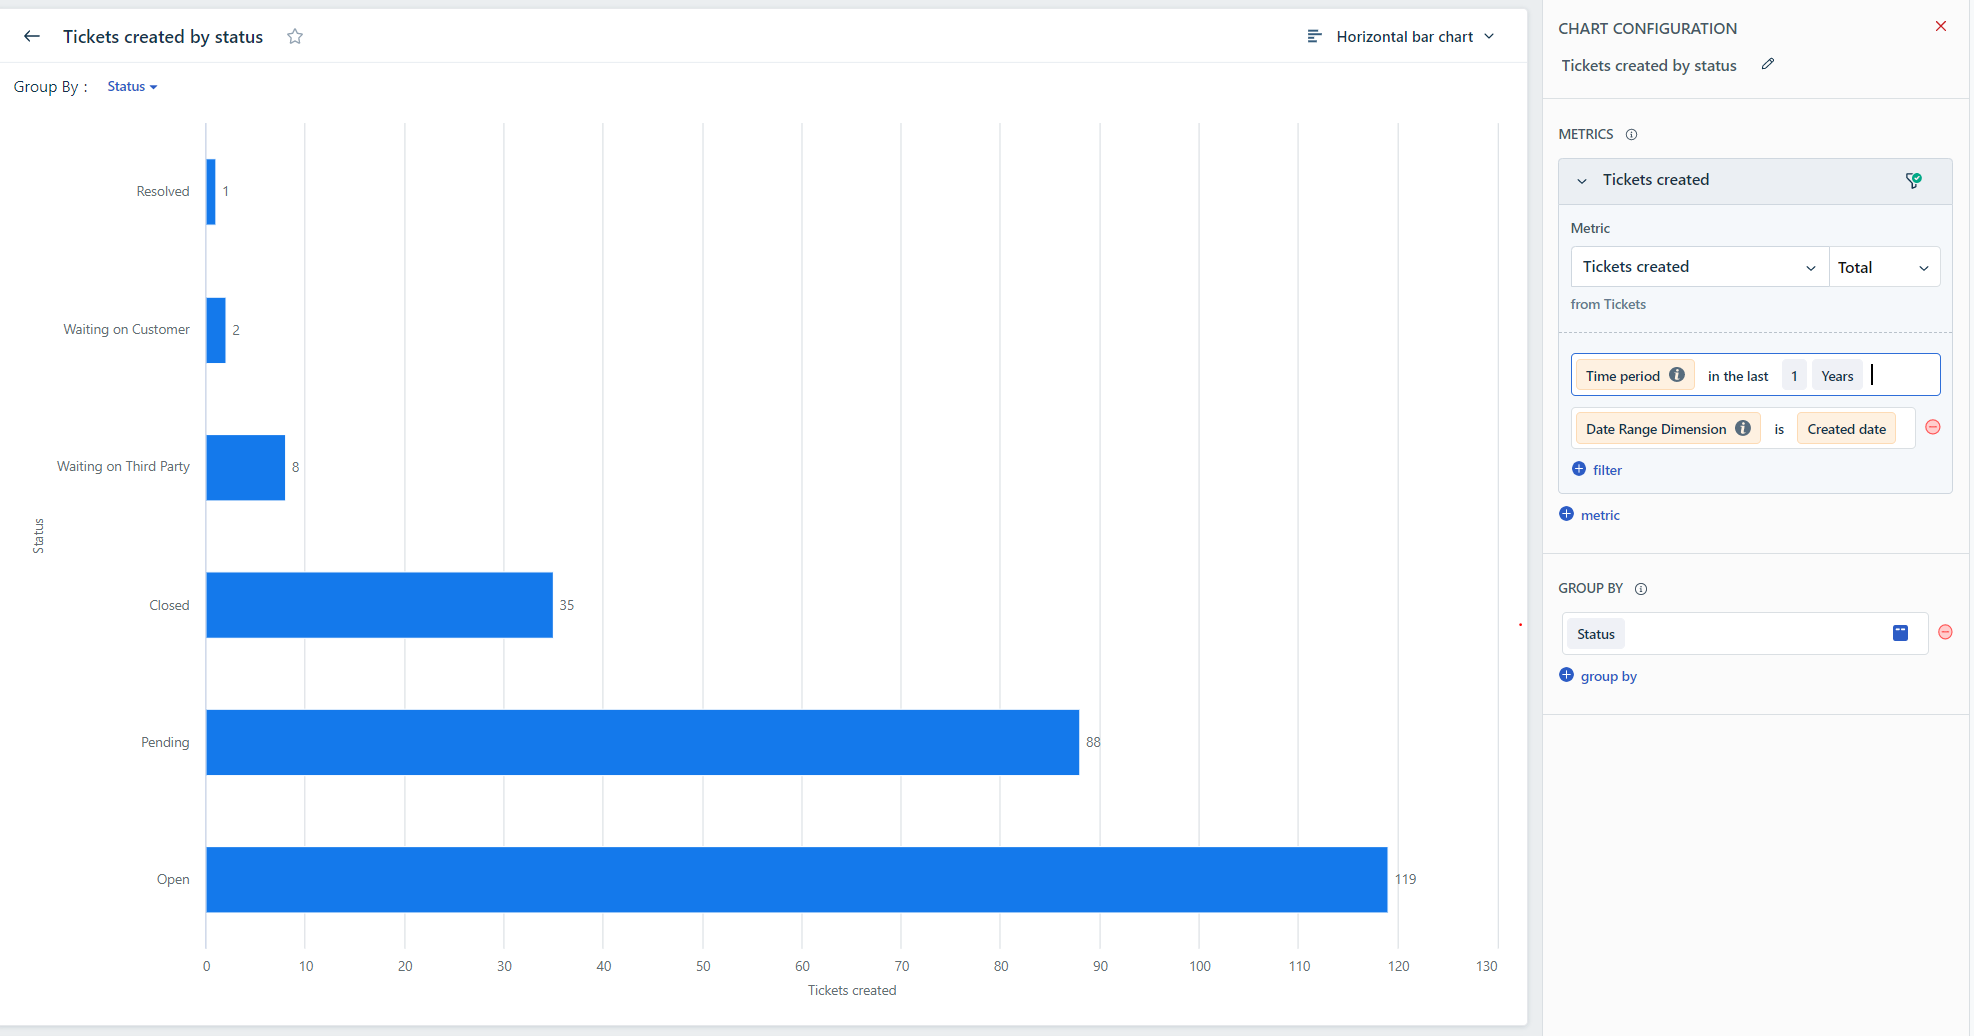Click the 'Waiting on Third Party' axis label

click(123, 466)
